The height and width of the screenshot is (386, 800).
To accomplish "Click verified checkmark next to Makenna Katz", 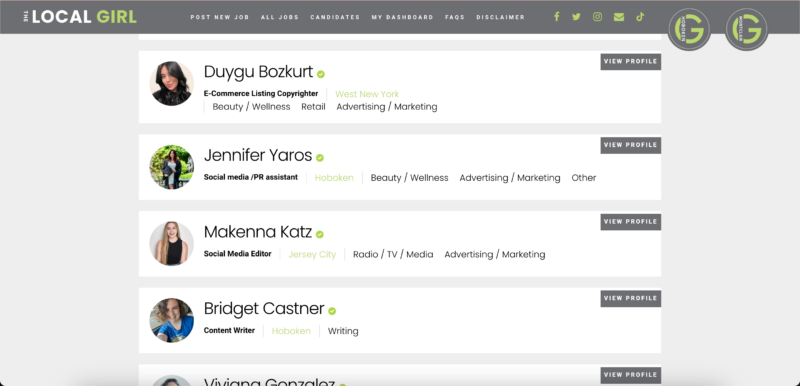I will point(320,235).
